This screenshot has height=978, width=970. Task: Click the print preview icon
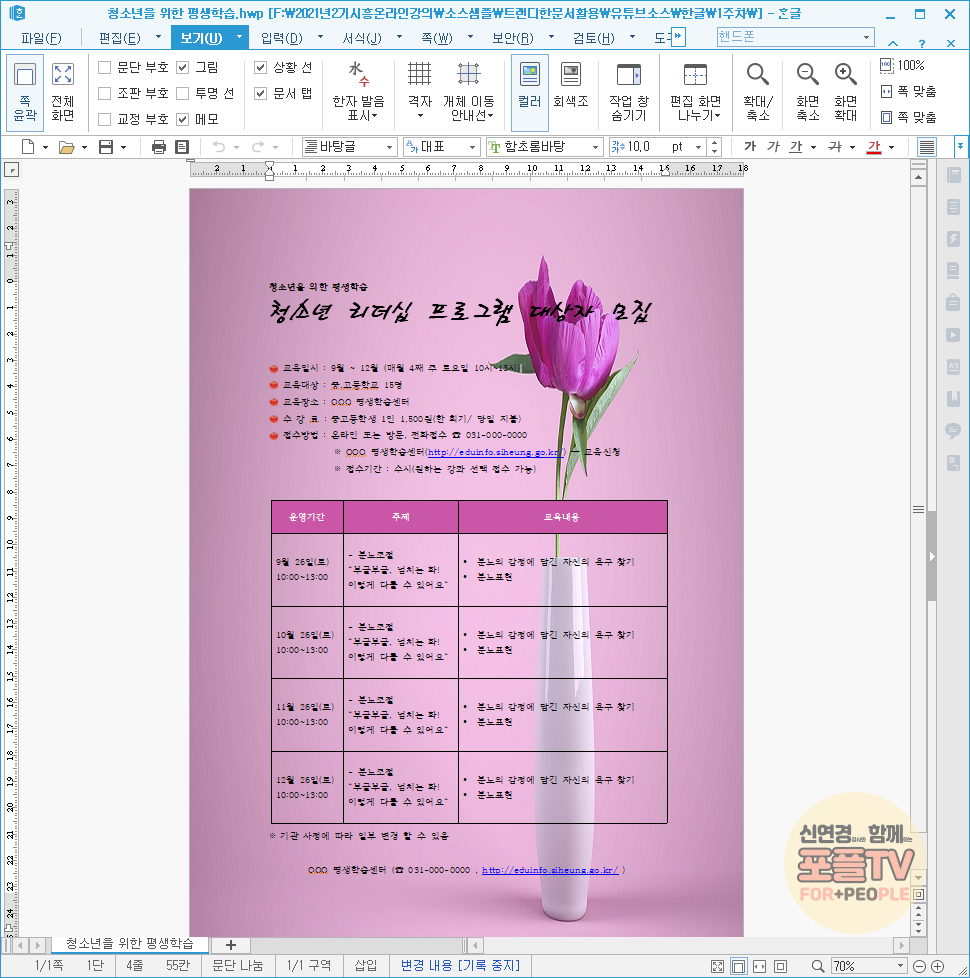click(182, 147)
